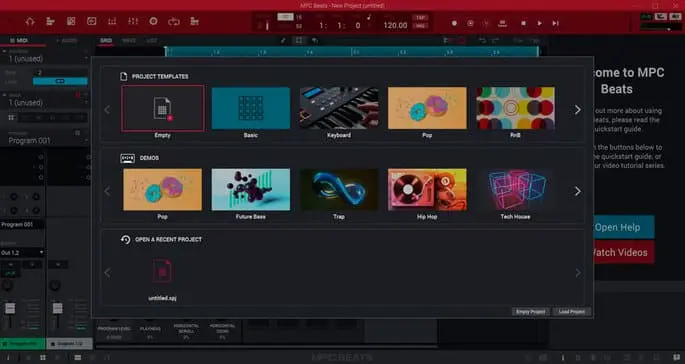
Task: Show next demos with right arrow
Action: (x=578, y=191)
